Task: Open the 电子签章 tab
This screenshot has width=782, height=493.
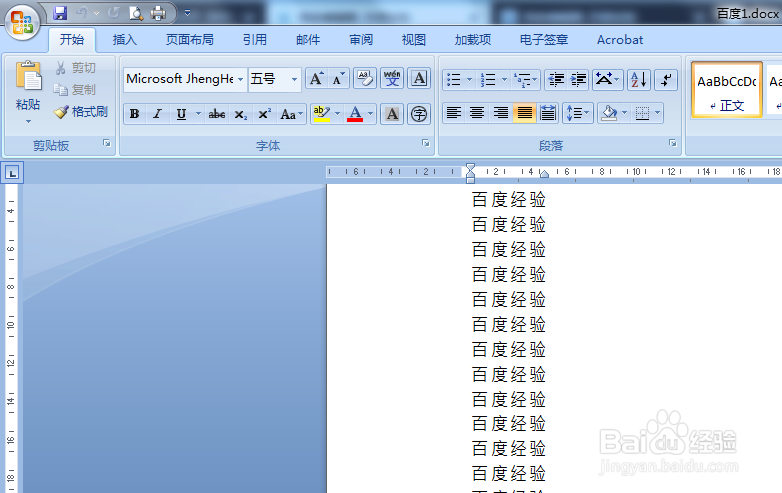Action: [x=544, y=40]
